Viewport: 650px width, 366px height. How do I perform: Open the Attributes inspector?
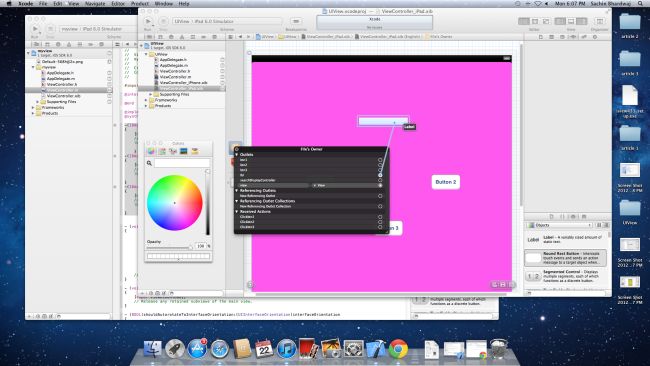[573, 37]
